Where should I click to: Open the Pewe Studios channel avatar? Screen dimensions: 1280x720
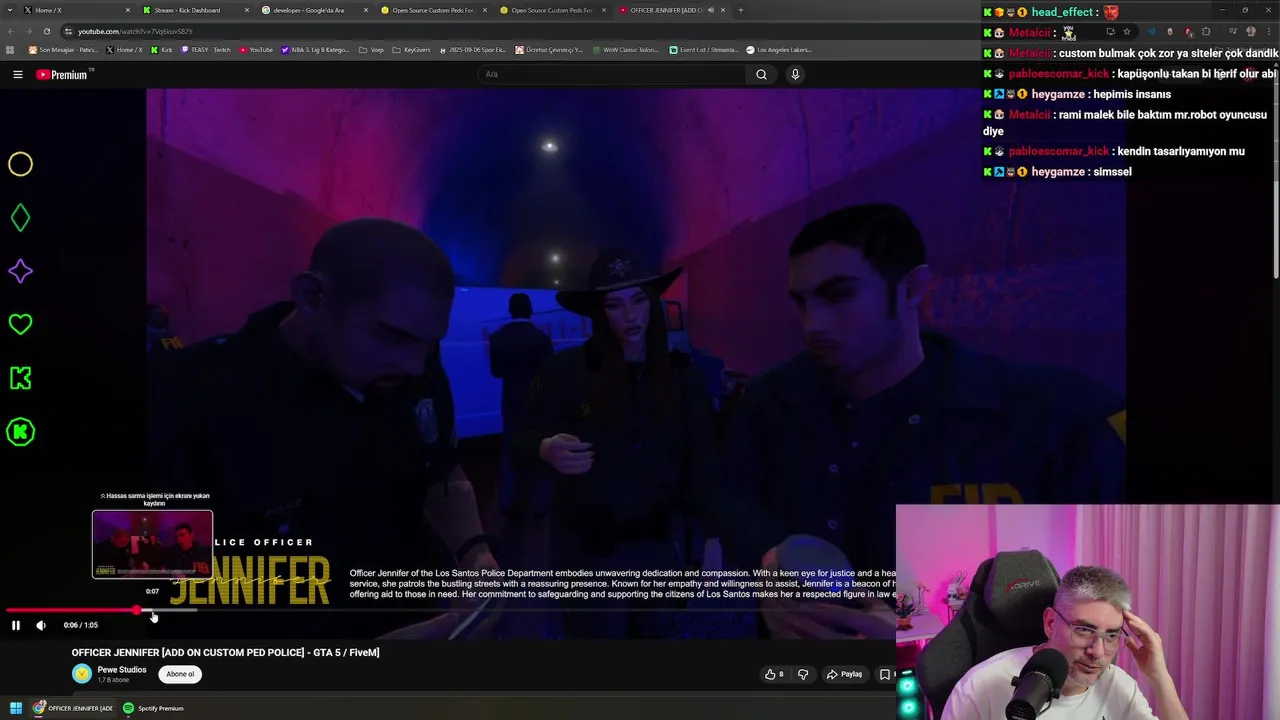click(82, 674)
